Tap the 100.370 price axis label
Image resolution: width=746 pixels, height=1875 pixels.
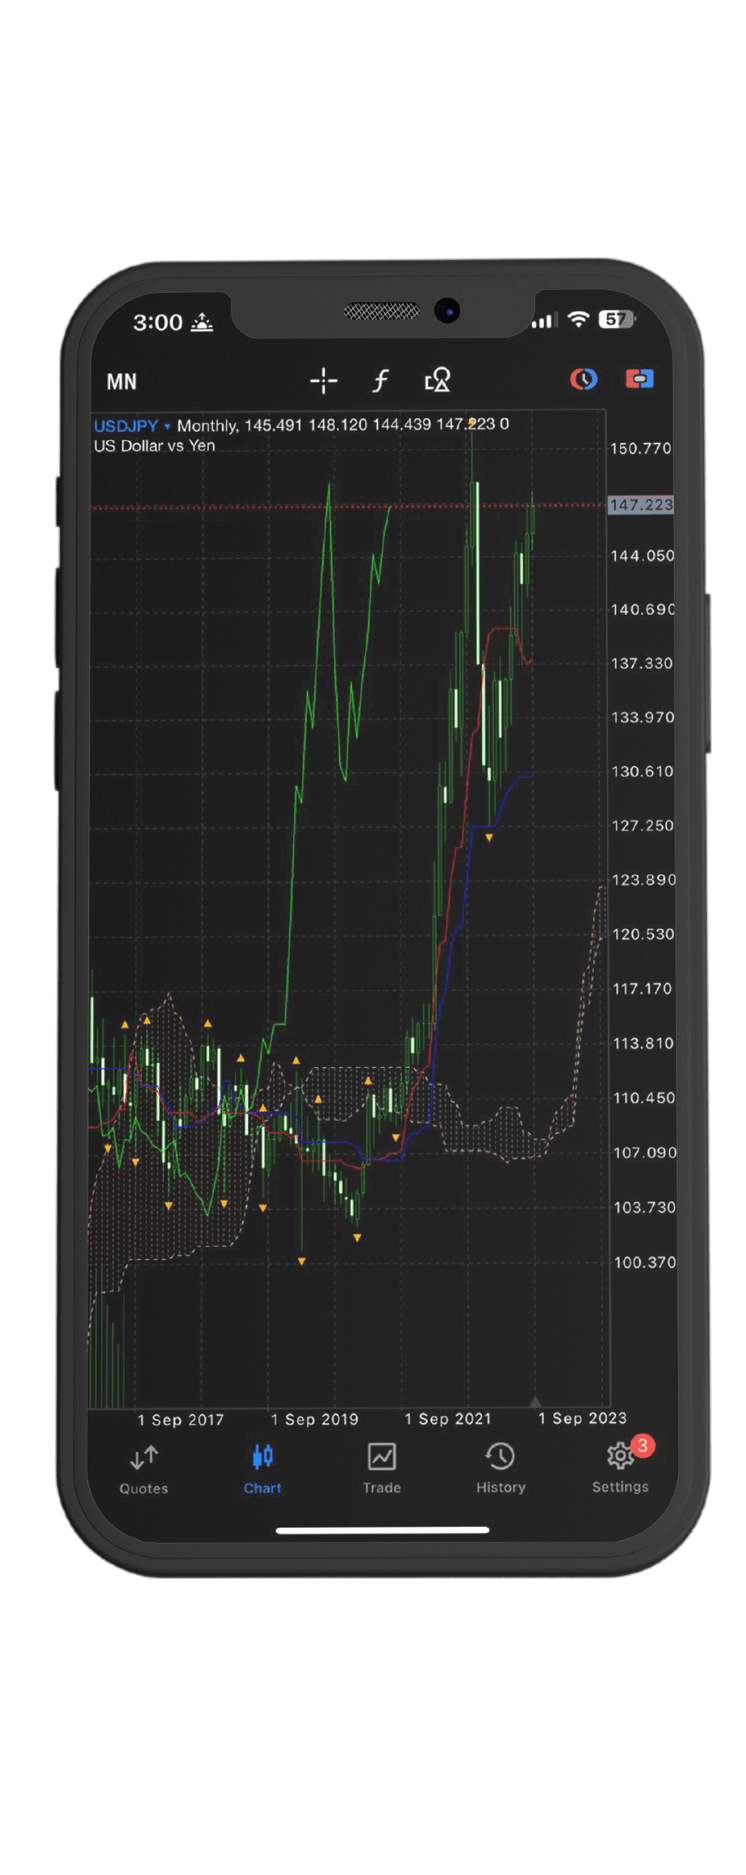coord(644,1262)
